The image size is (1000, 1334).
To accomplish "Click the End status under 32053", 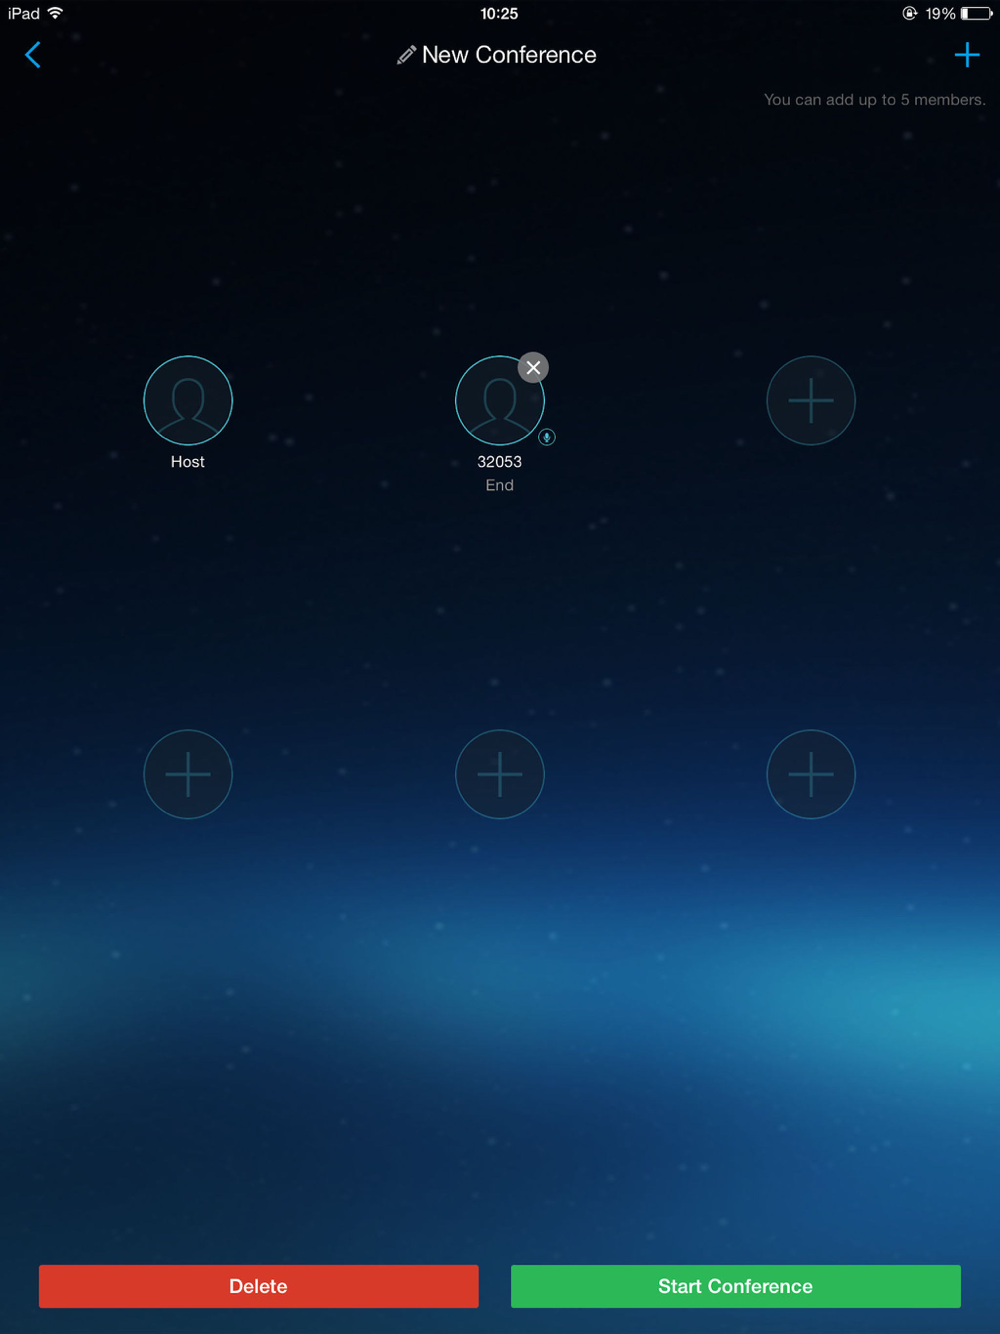I will coord(500,485).
